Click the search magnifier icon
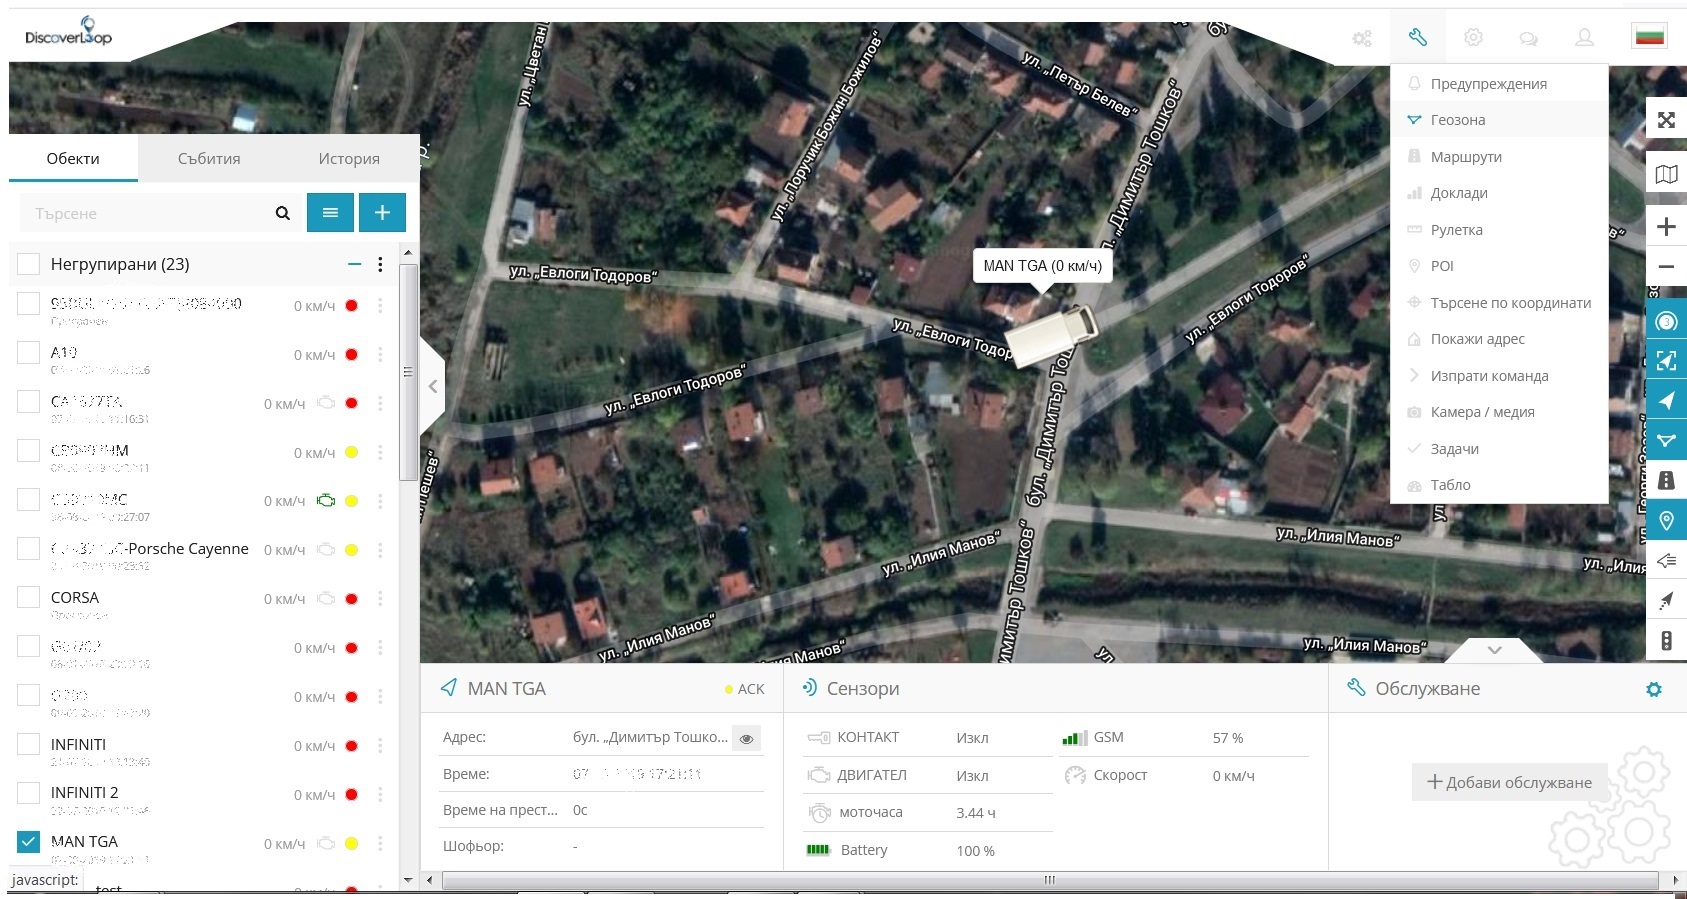 click(283, 213)
